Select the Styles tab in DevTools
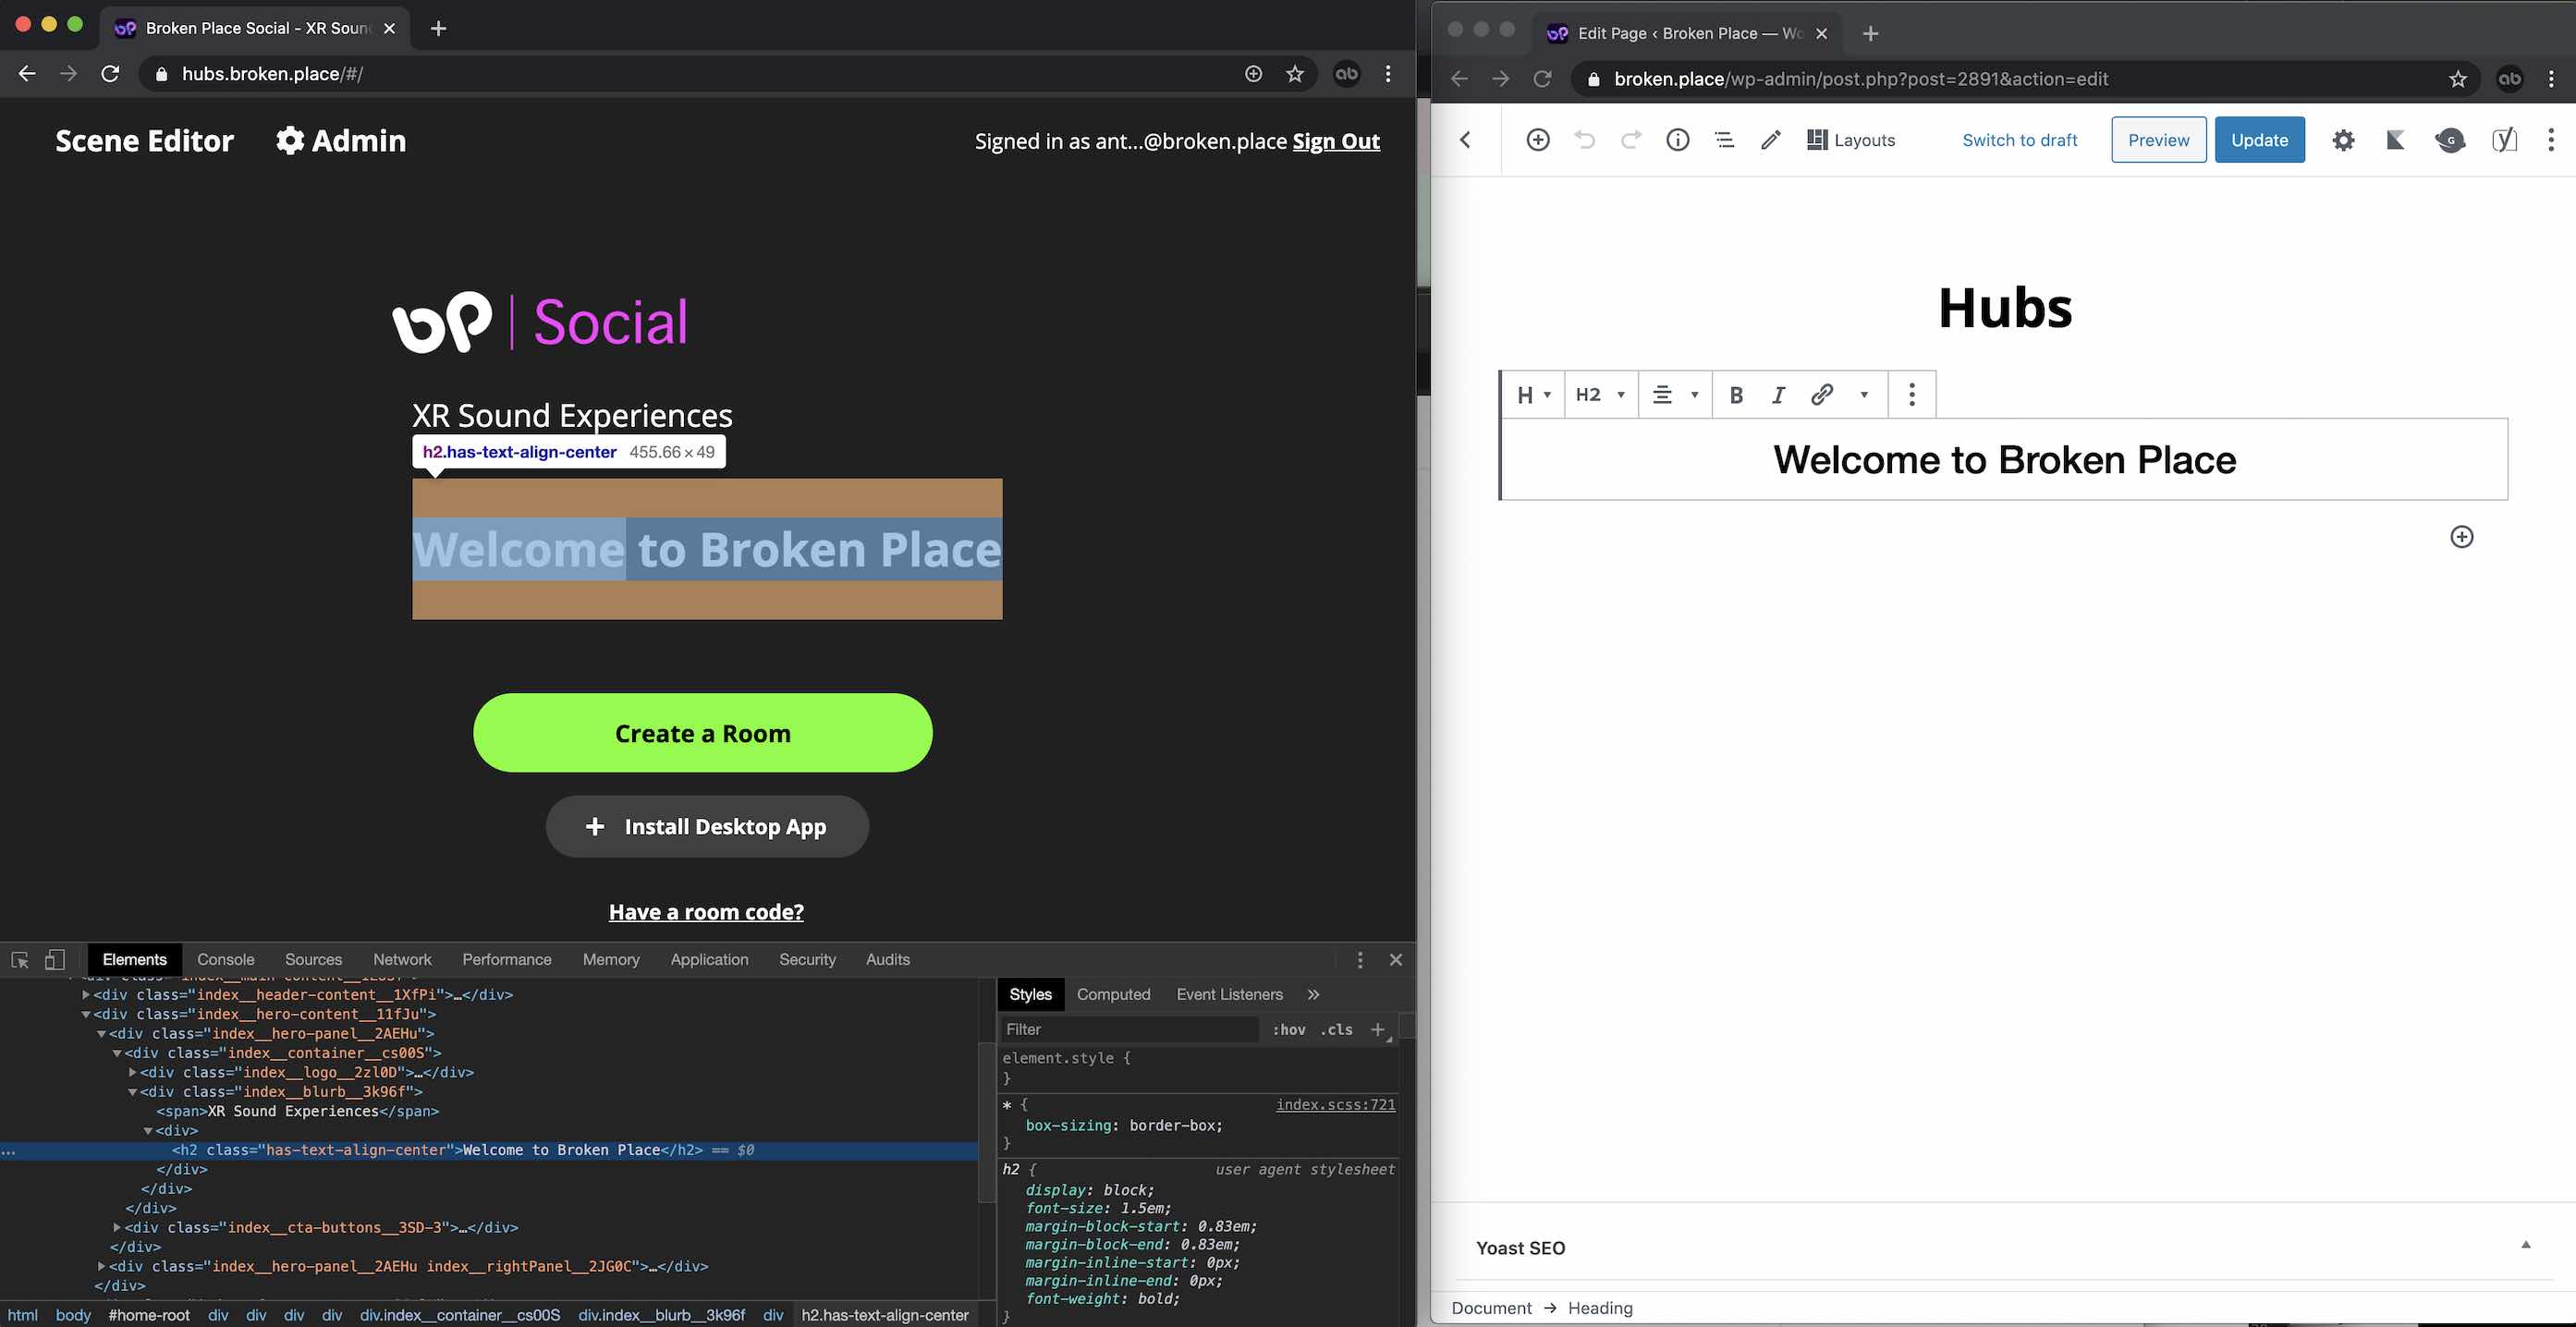 (1029, 993)
